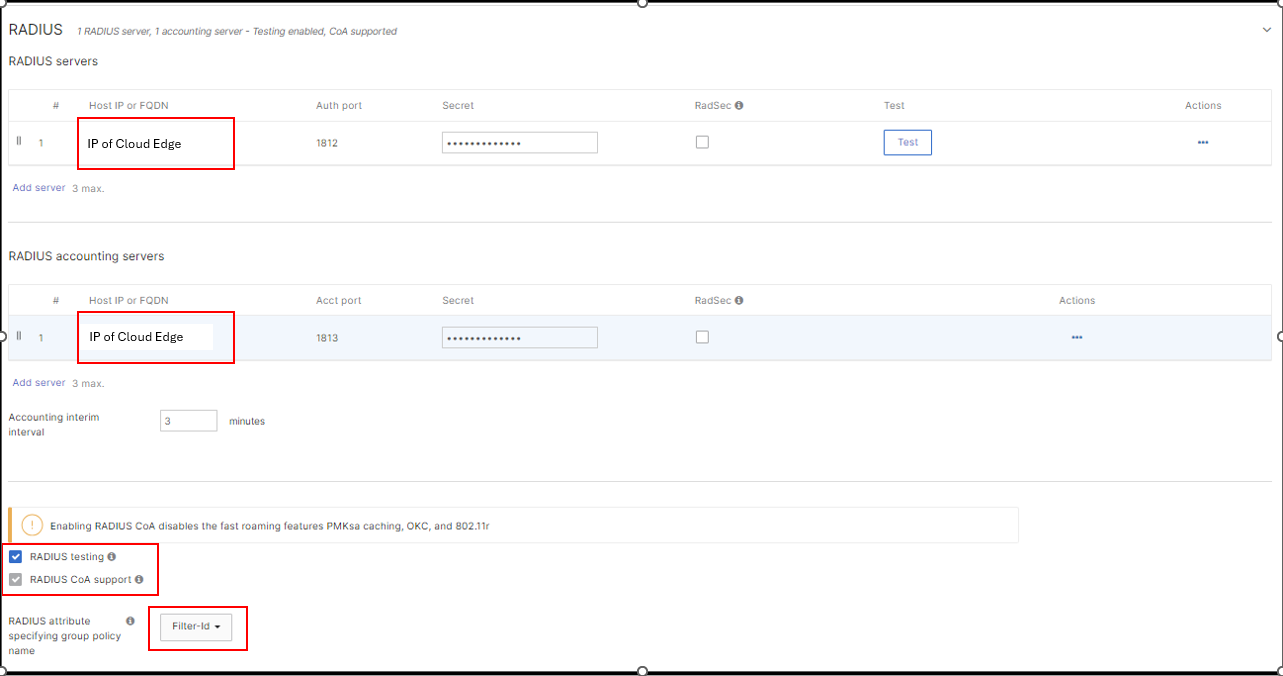Open actions menu for accounting server row
The image size is (1283, 676).
(x=1077, y=338)
